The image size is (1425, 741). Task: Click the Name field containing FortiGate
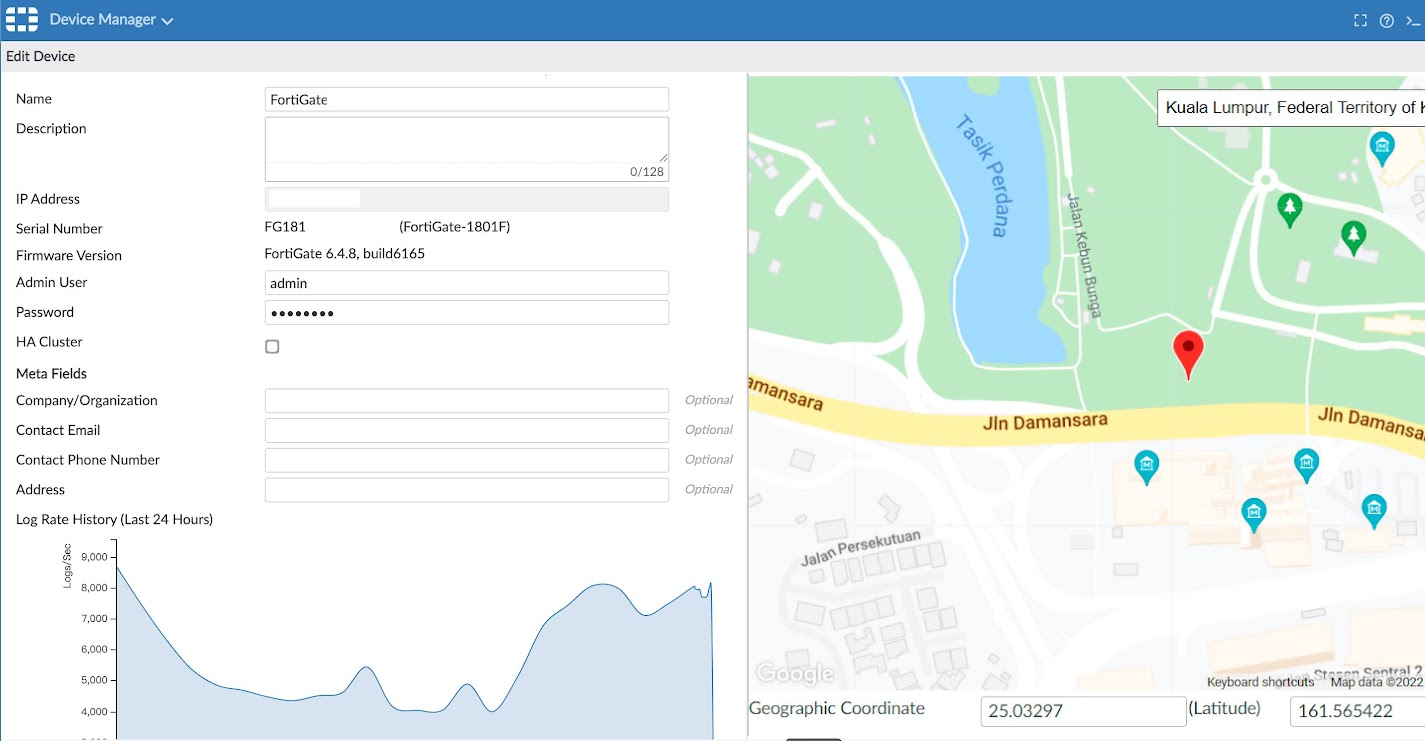pyautogui.click(x=467, y=99)
